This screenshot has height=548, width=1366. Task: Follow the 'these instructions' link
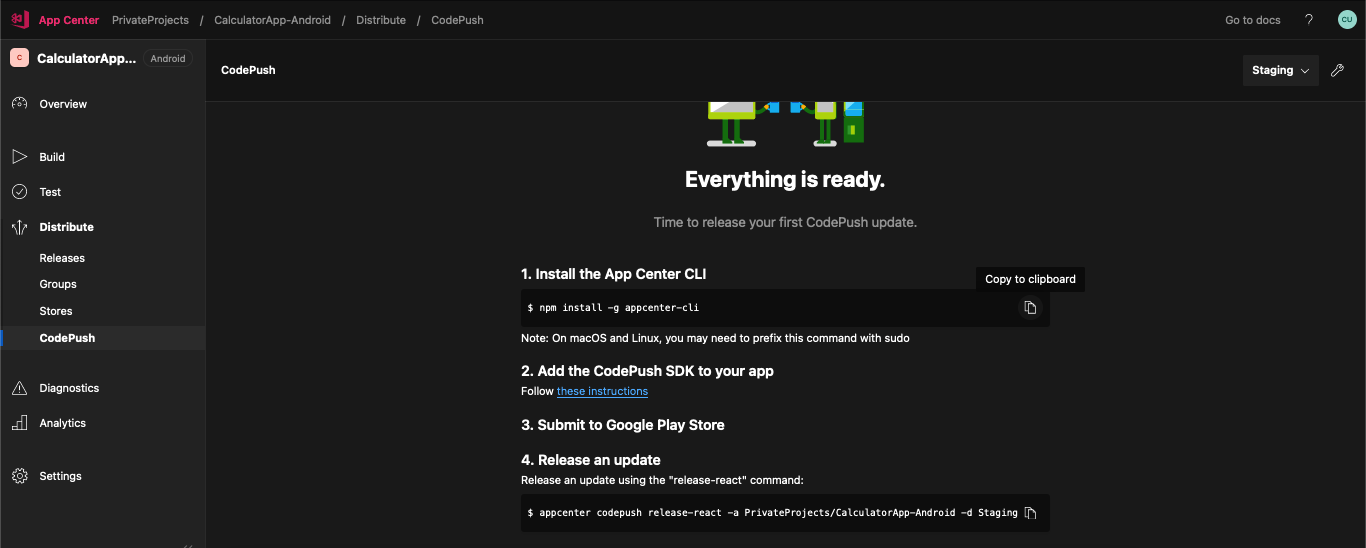click(602, 391)
